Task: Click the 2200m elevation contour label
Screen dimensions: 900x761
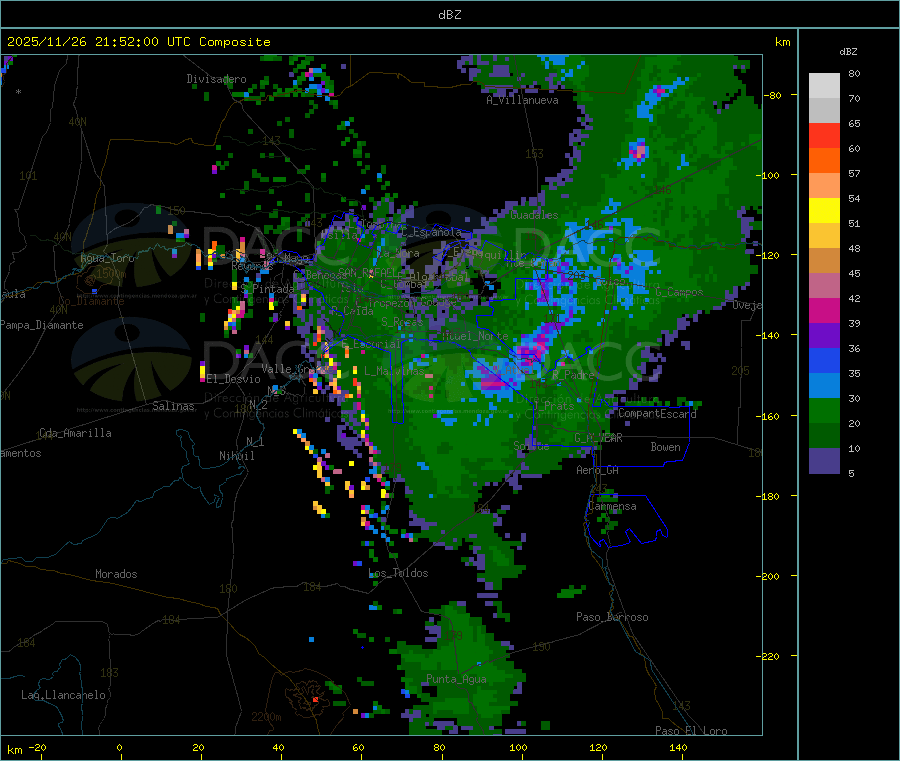Action: pos(266,717)
